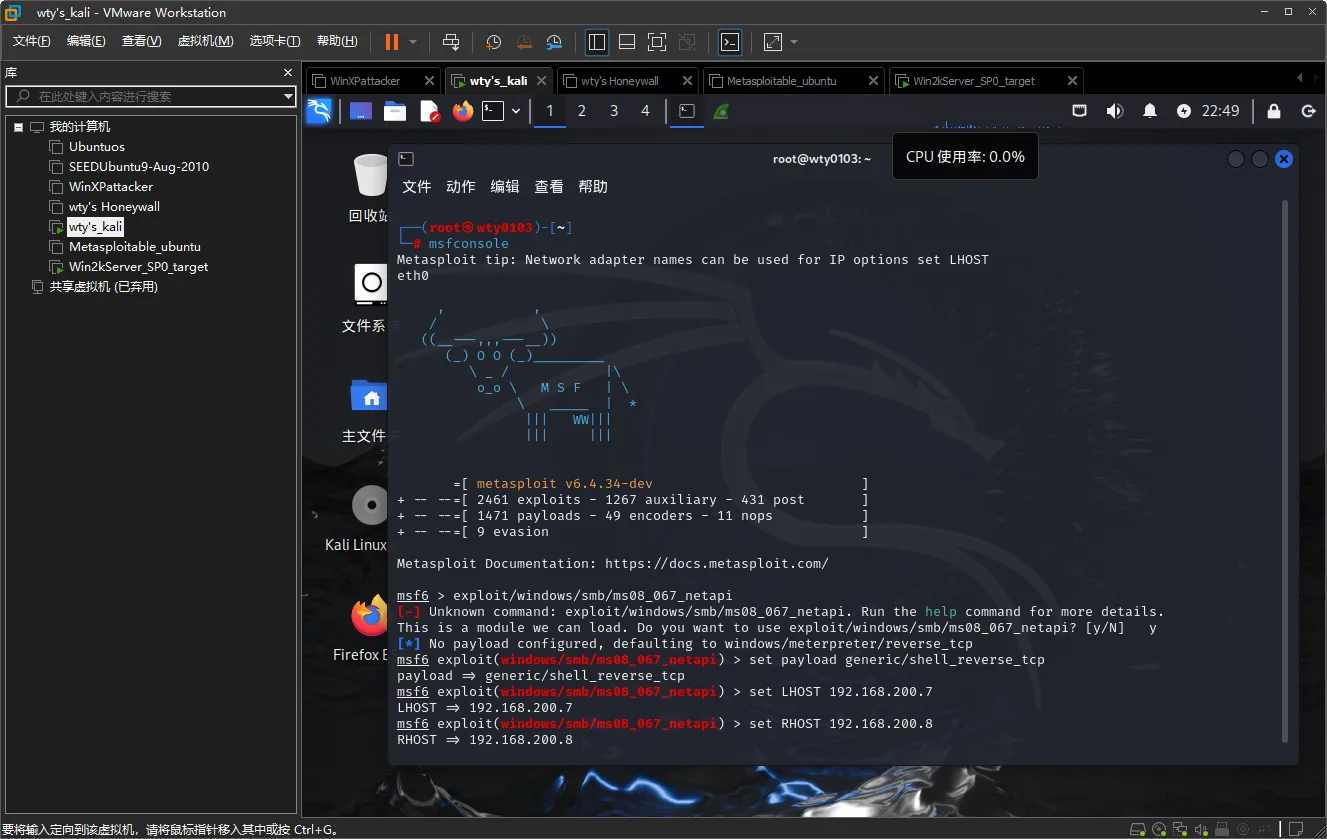
Task: Click the CD/DVD drive status bar icon
Action: [x=1159, y=829]
